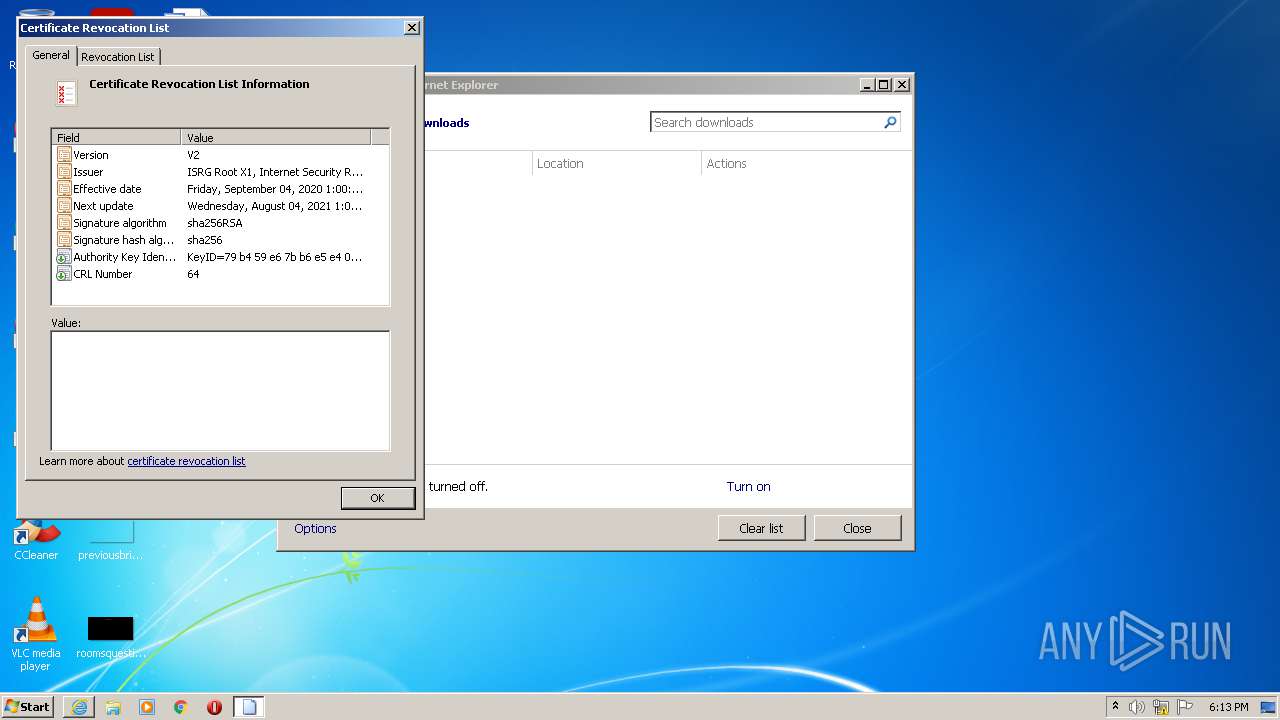
Task: Maximize the Internet Explorer downloads window
Action: point(883,85)
